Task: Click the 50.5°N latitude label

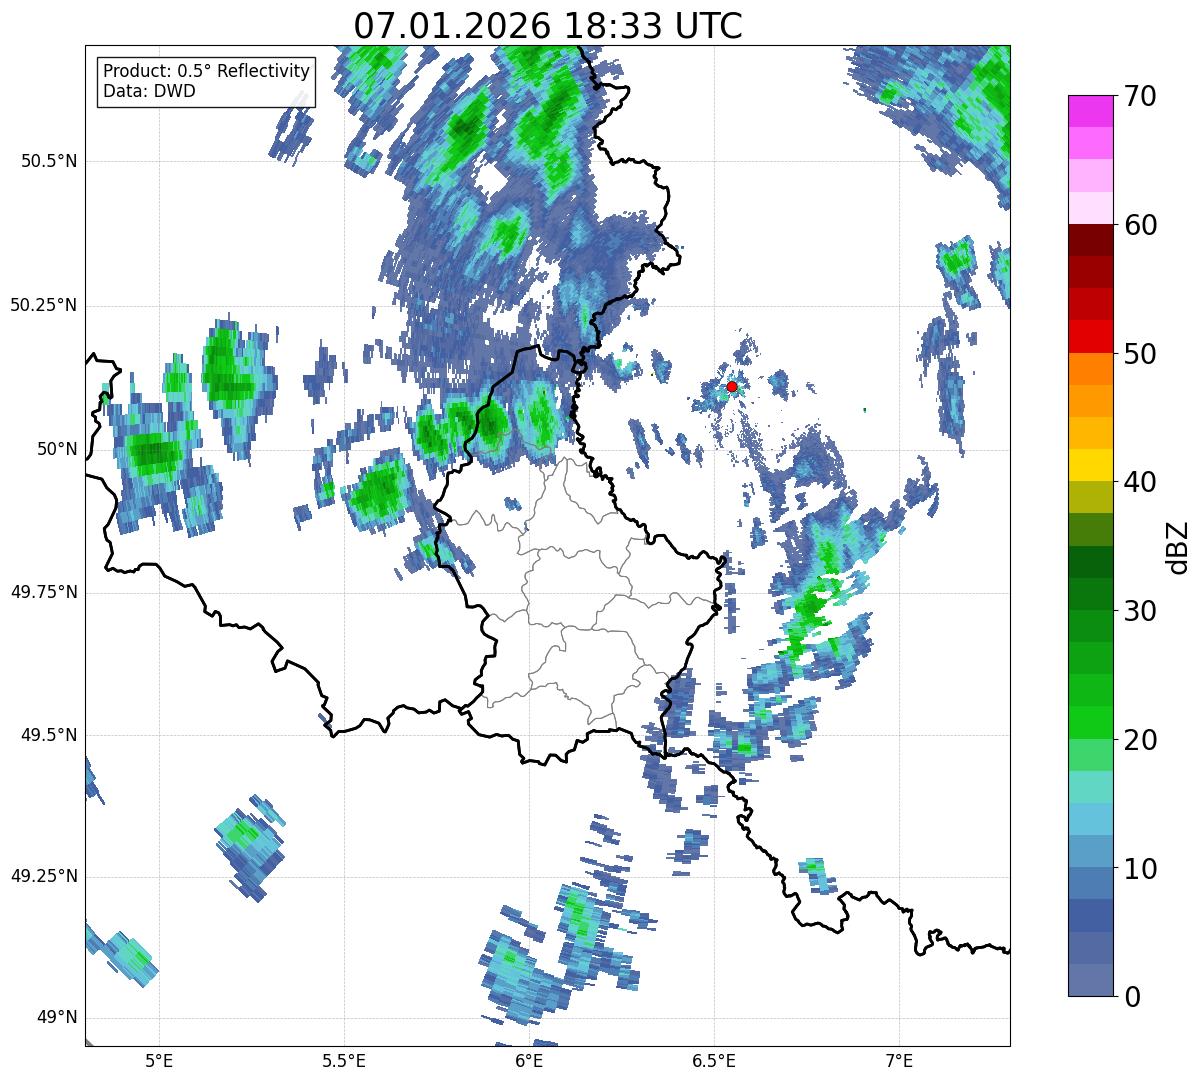Action: pyautogui.click(x=49, y=162)
